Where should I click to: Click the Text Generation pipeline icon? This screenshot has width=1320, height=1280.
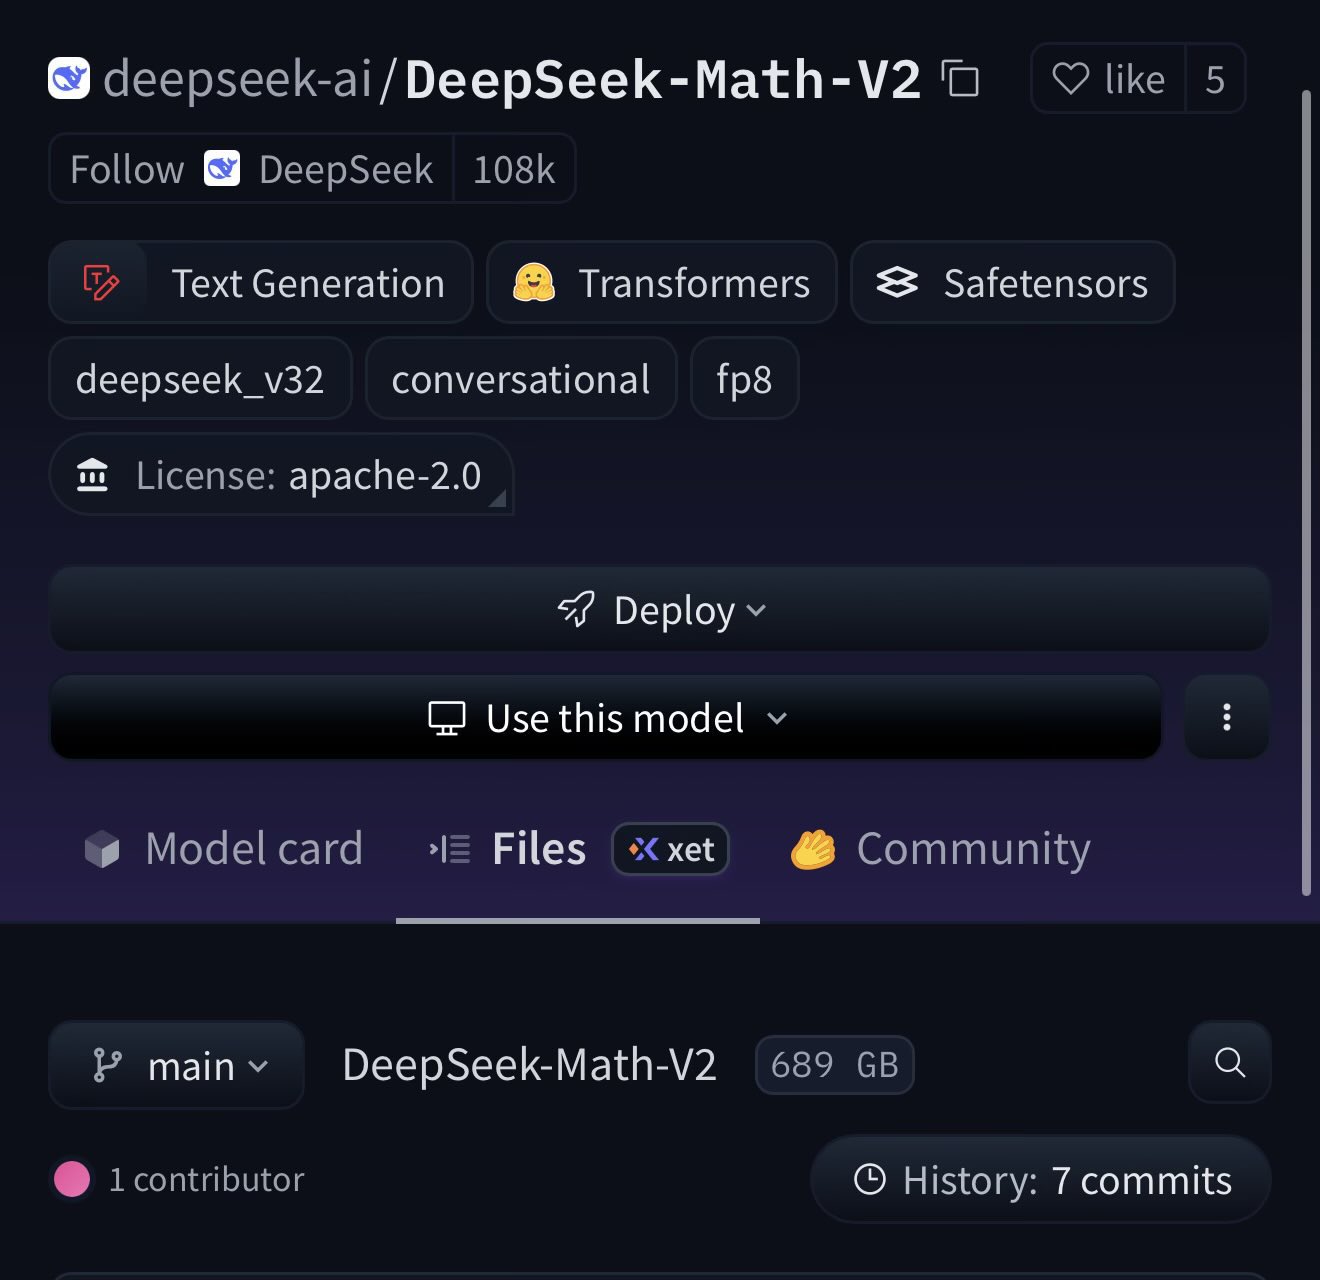click(99, 282)
